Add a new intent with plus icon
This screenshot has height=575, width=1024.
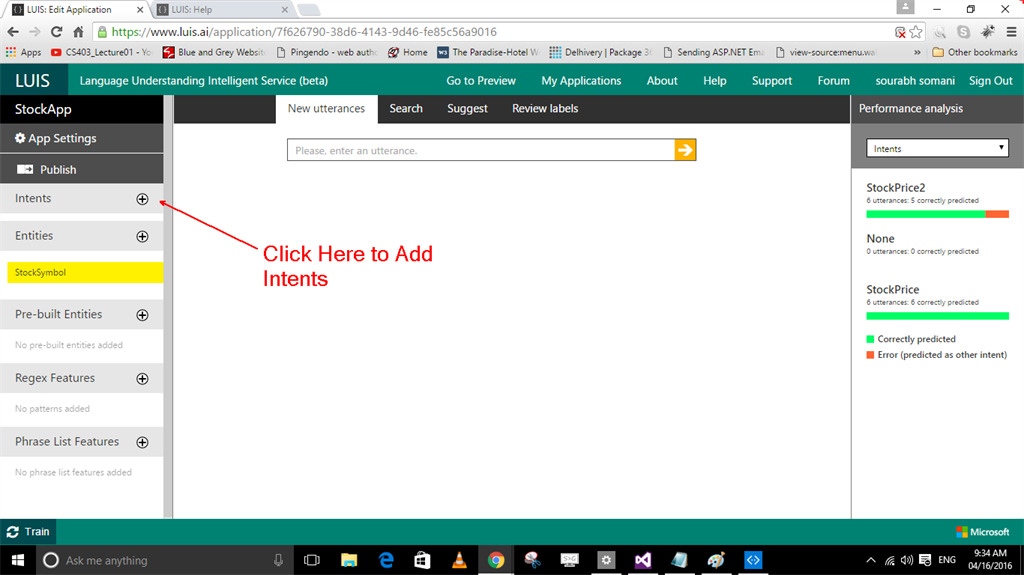point(142,199)
